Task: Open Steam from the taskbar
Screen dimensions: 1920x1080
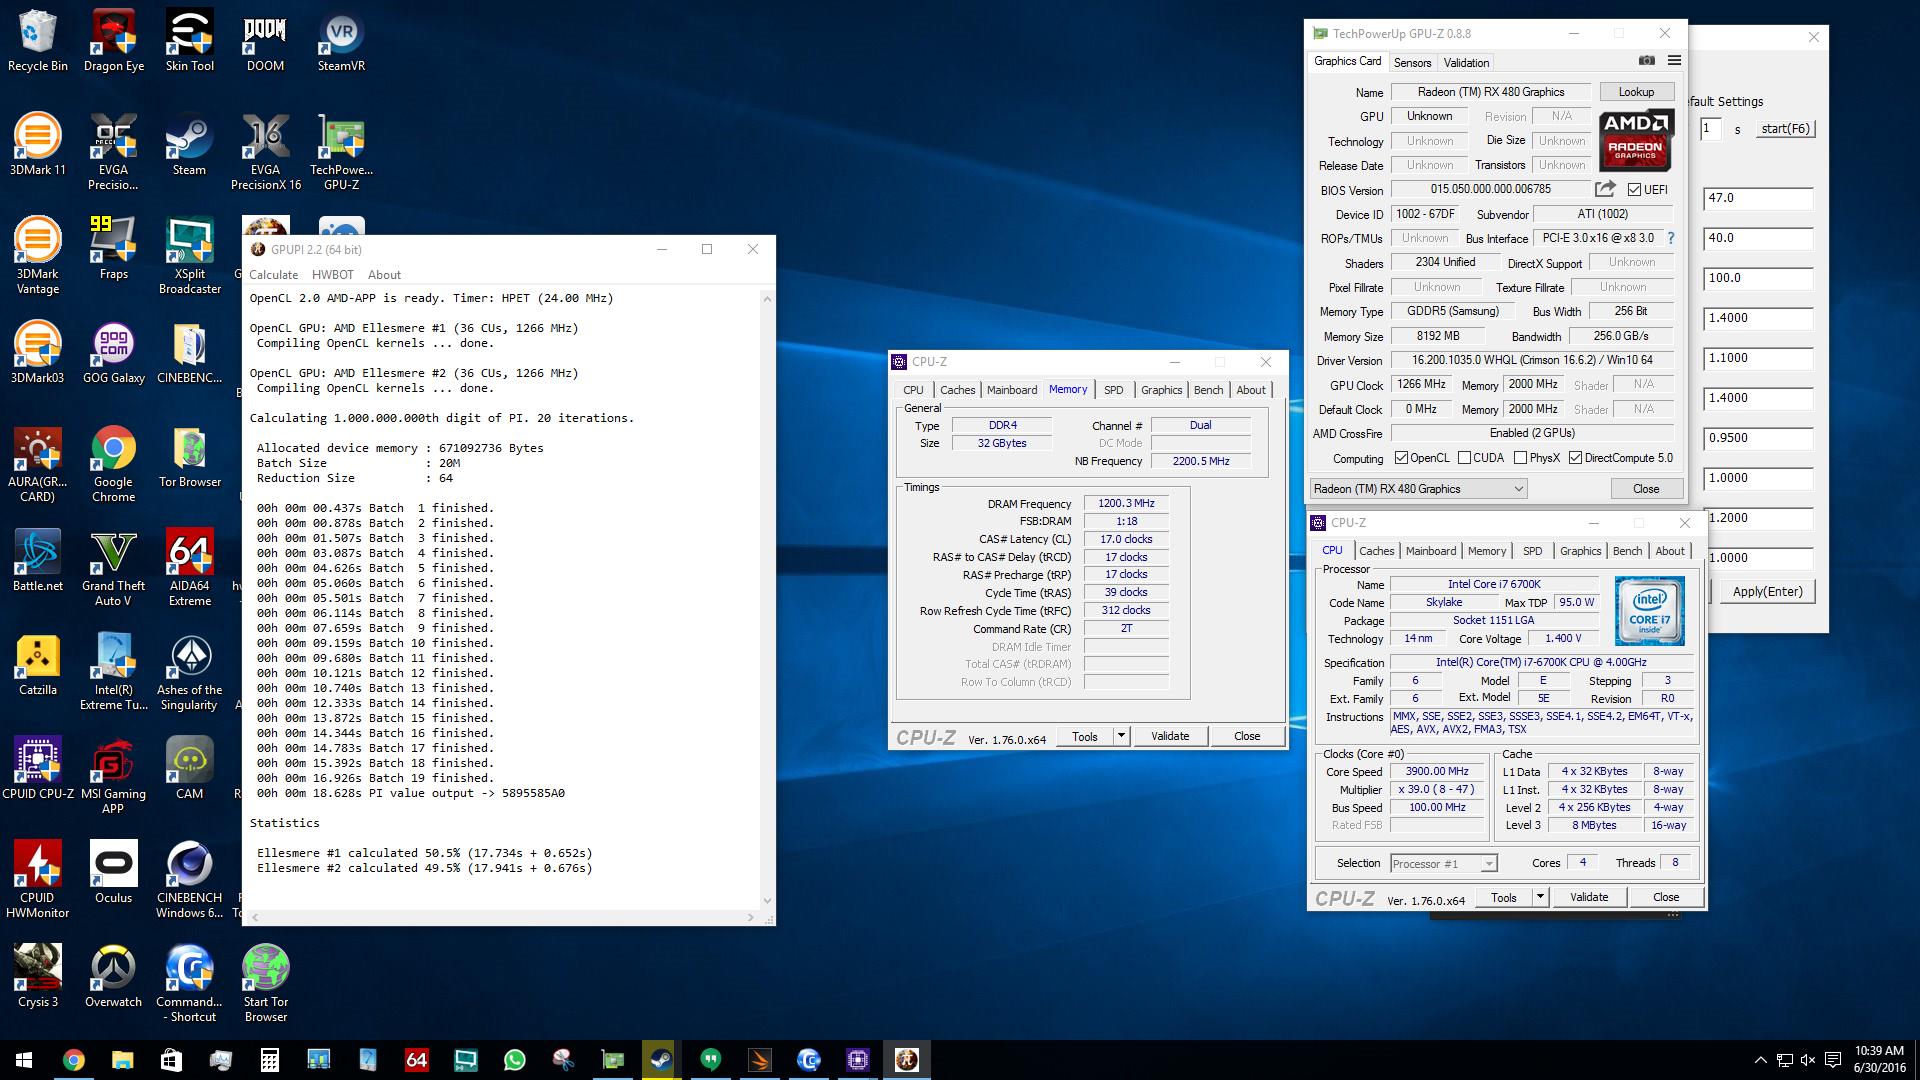Action: tap(660, 1060)
